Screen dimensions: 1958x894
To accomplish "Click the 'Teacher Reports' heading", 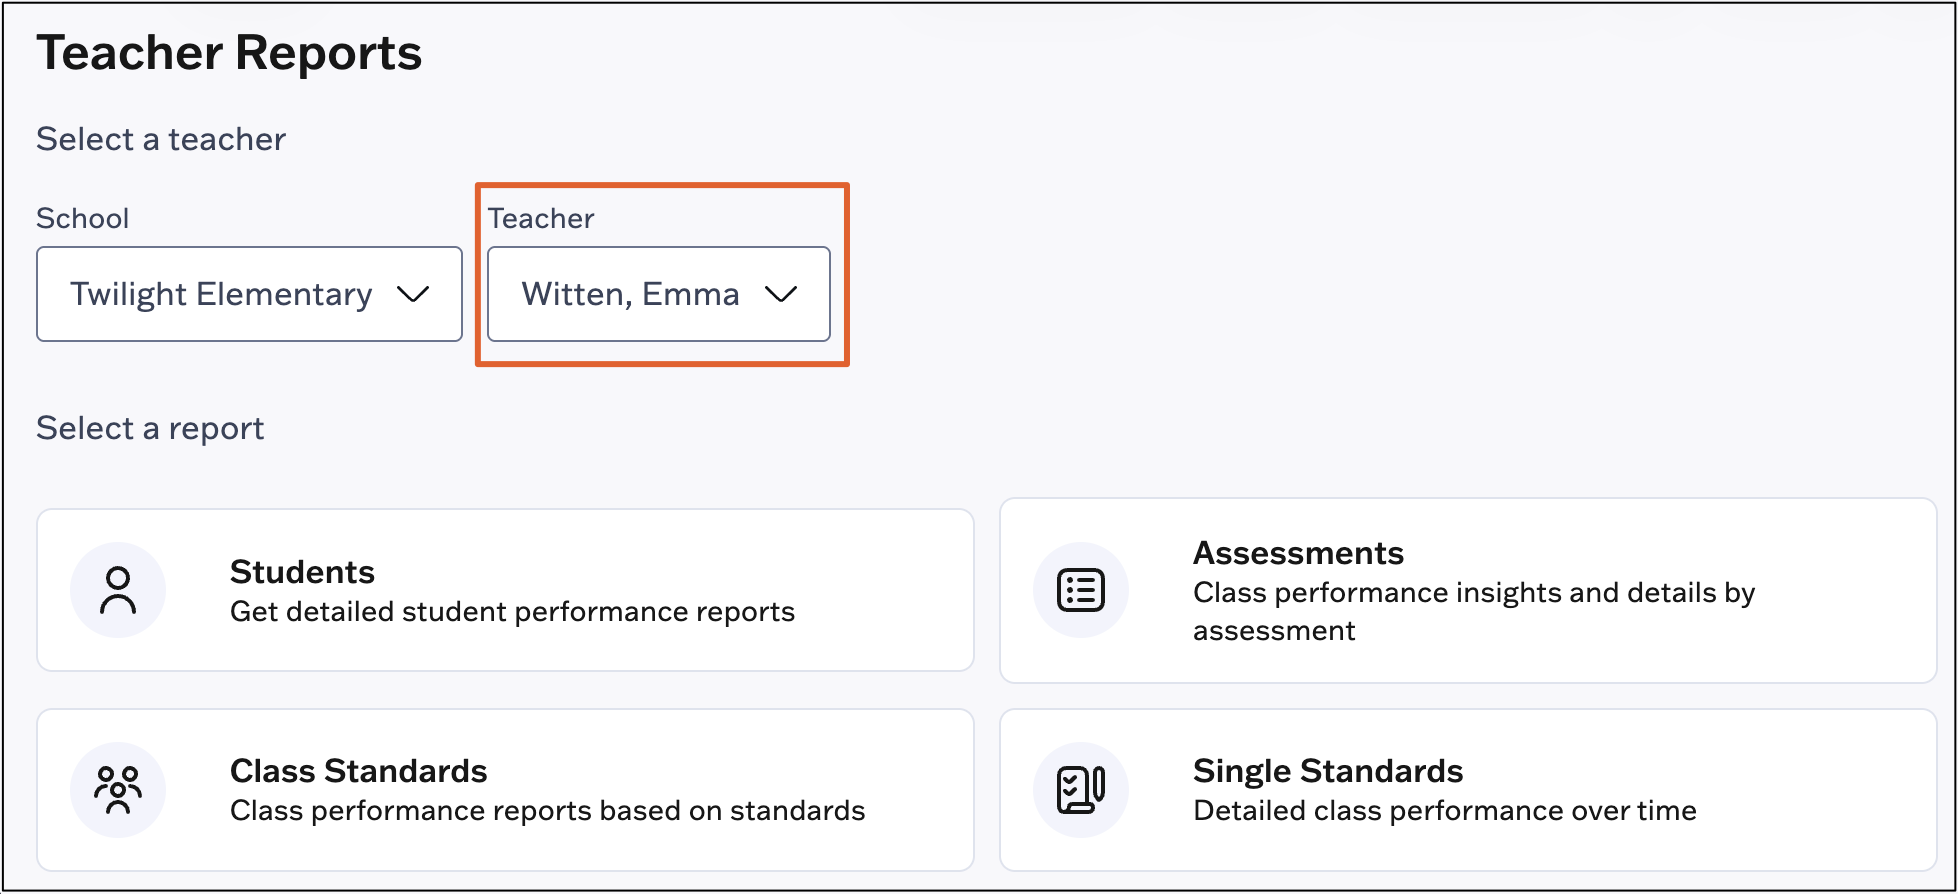I will 229,52.
